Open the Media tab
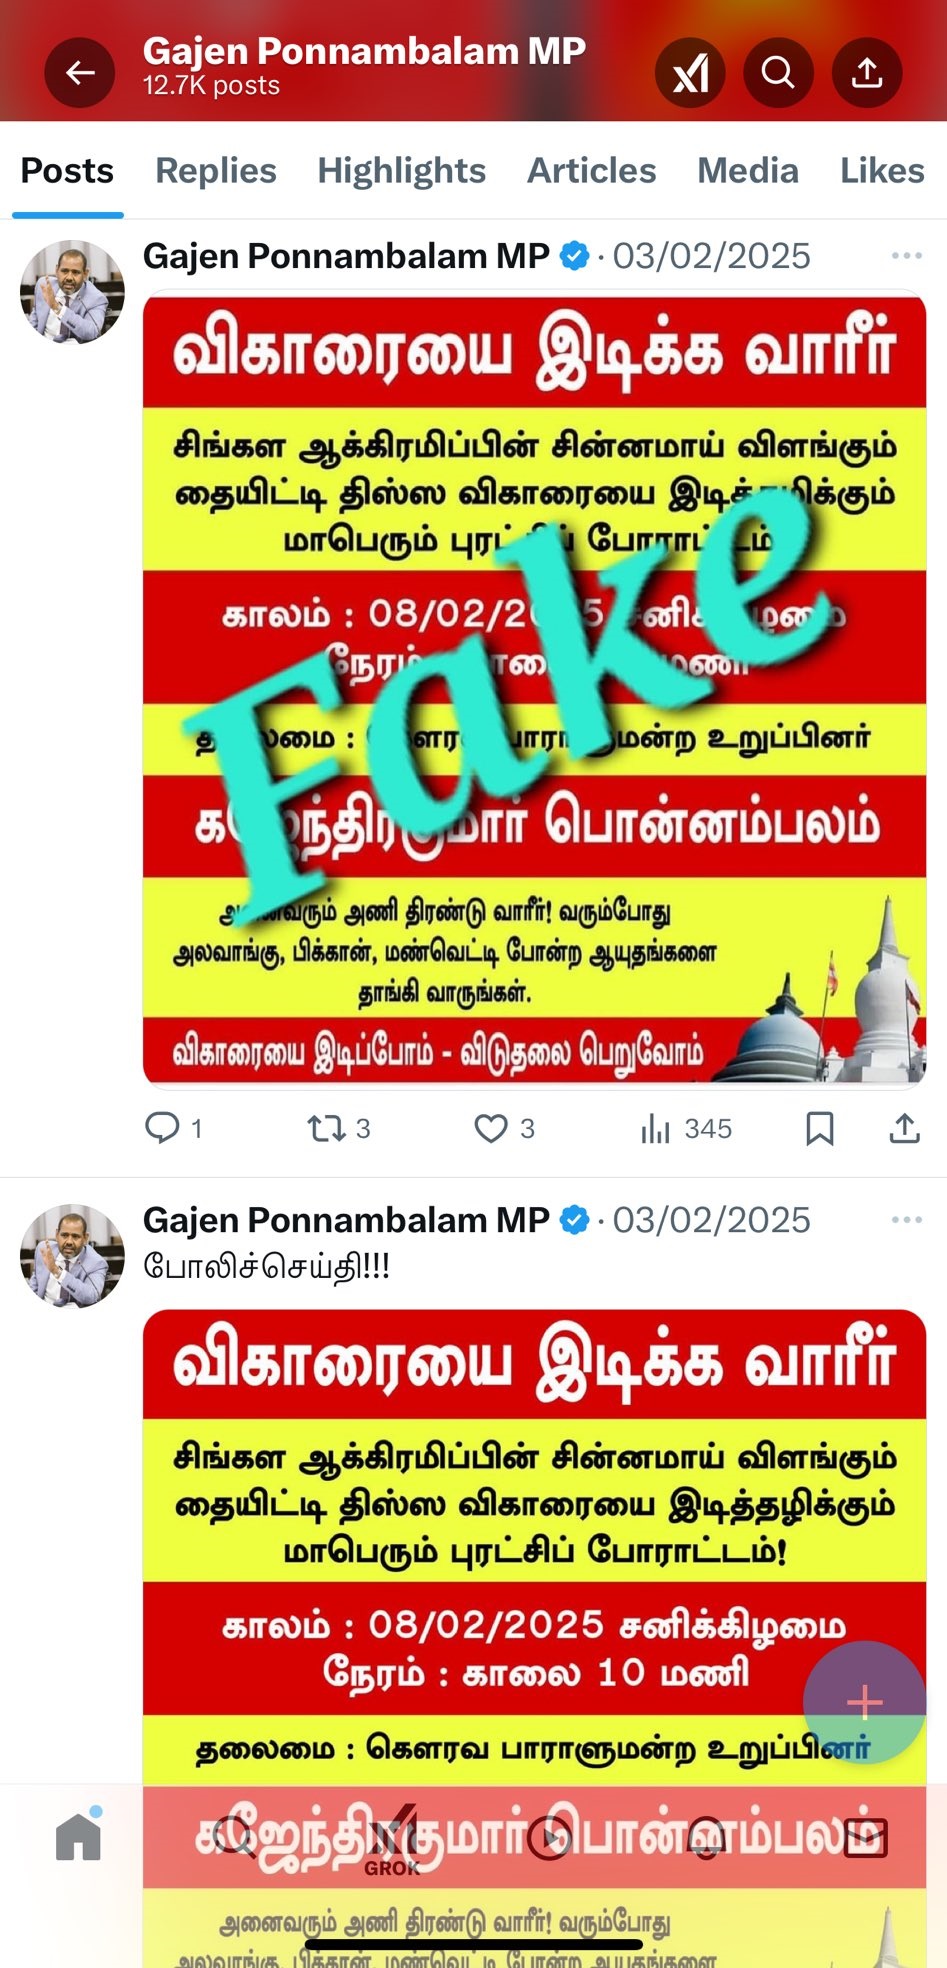The width and height of the screenshot is (947, 1968). (748, 171)
